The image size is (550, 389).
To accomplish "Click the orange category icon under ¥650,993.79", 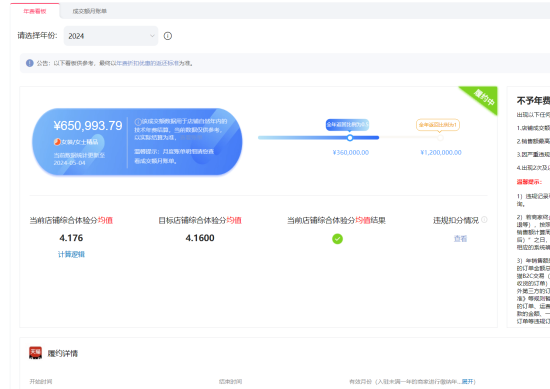I will click(57, 142).
